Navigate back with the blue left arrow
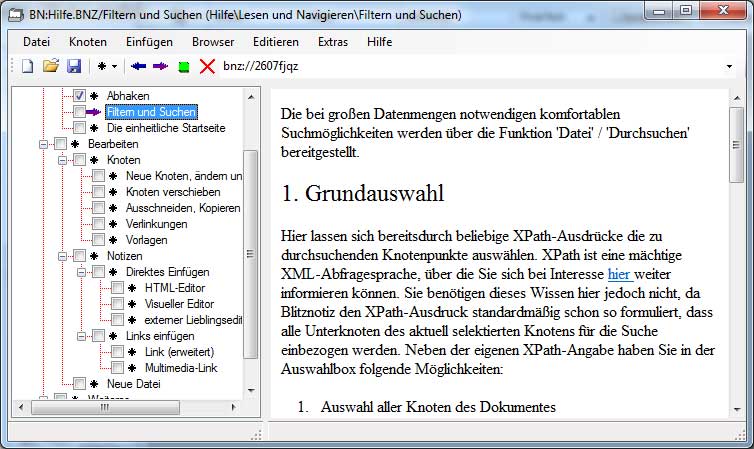The image size is (754, 449). click(x=138, y=66)
